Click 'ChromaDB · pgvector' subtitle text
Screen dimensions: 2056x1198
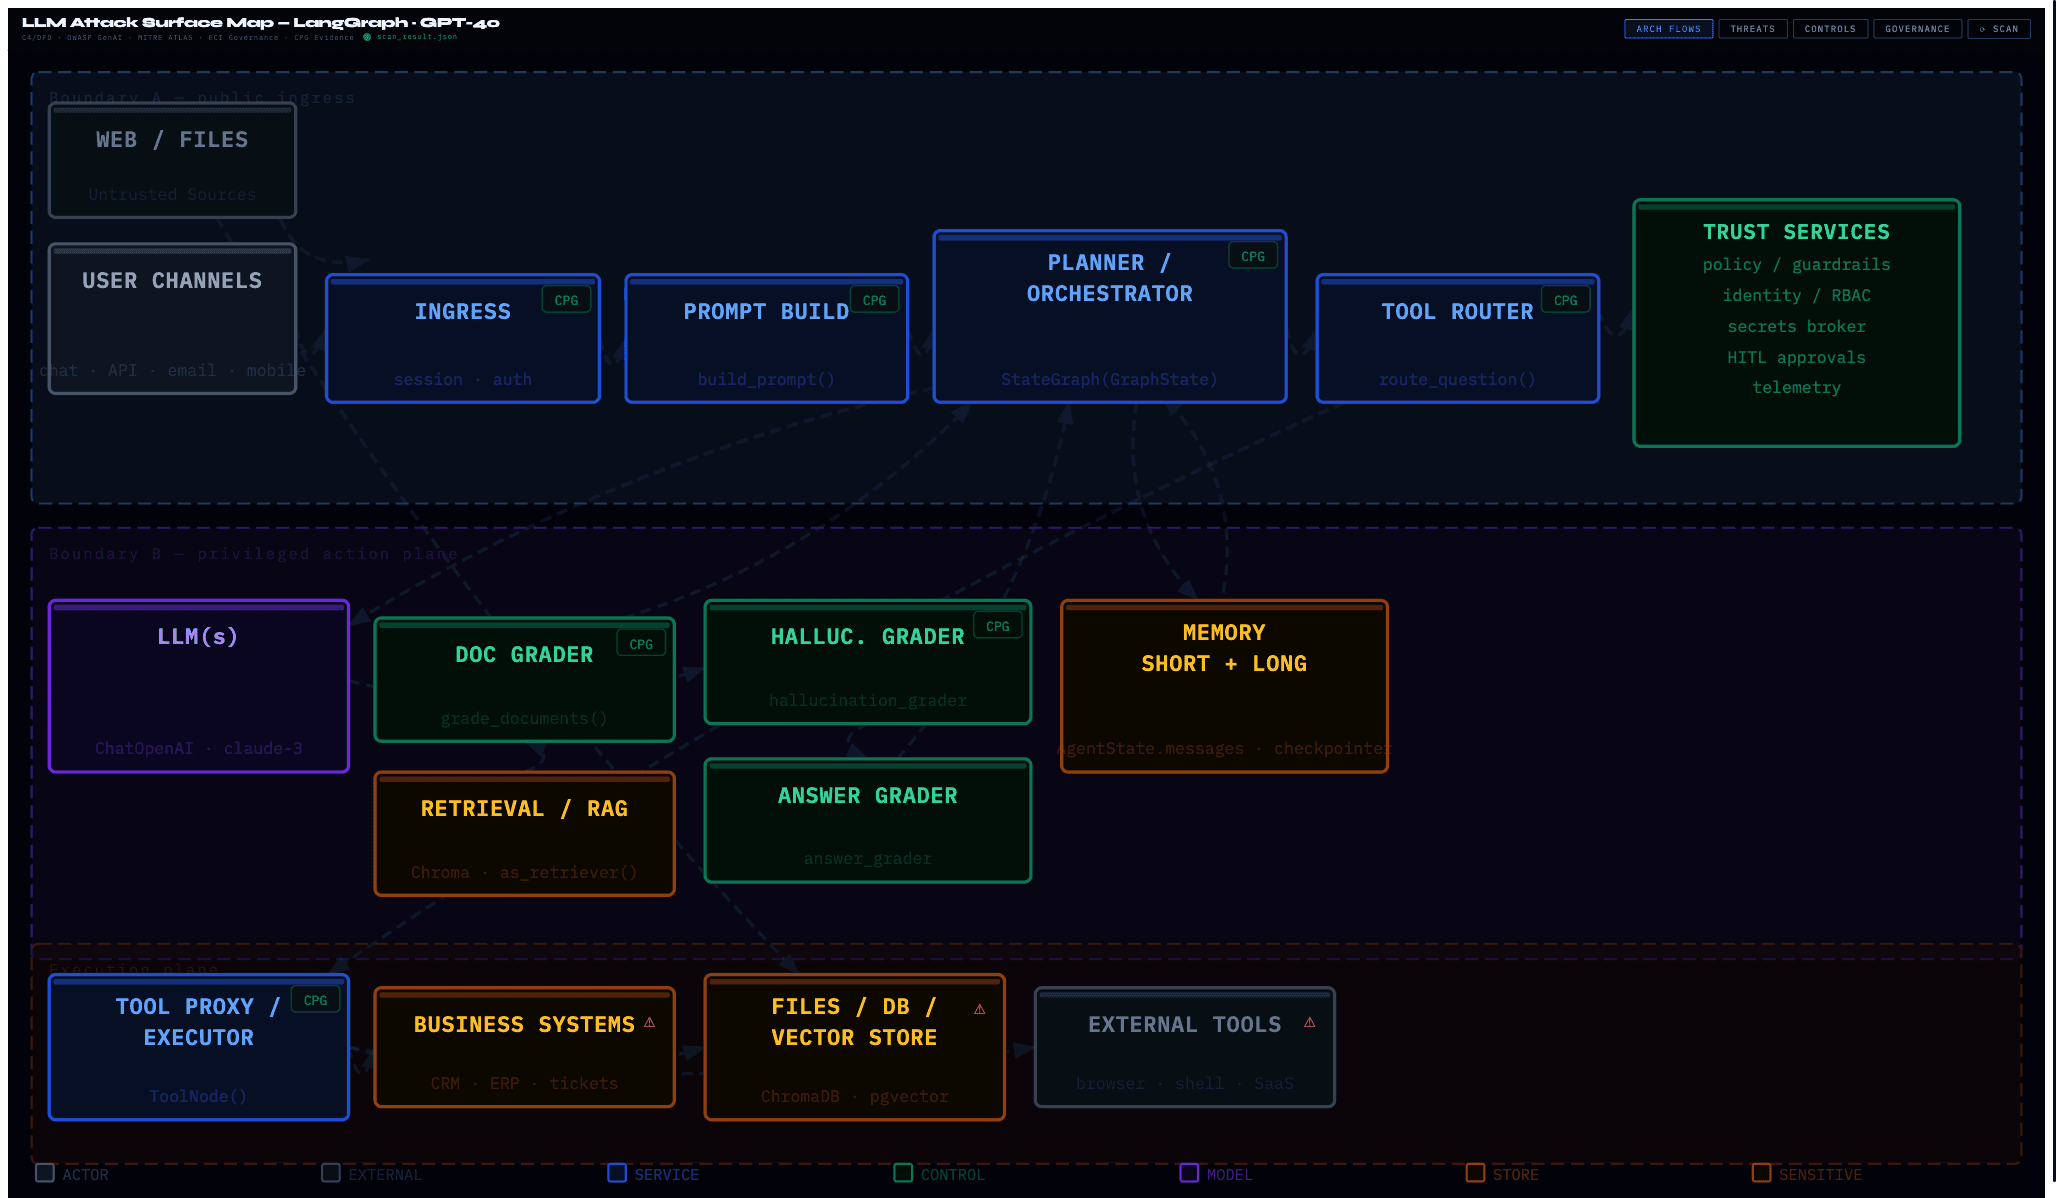854,1097
